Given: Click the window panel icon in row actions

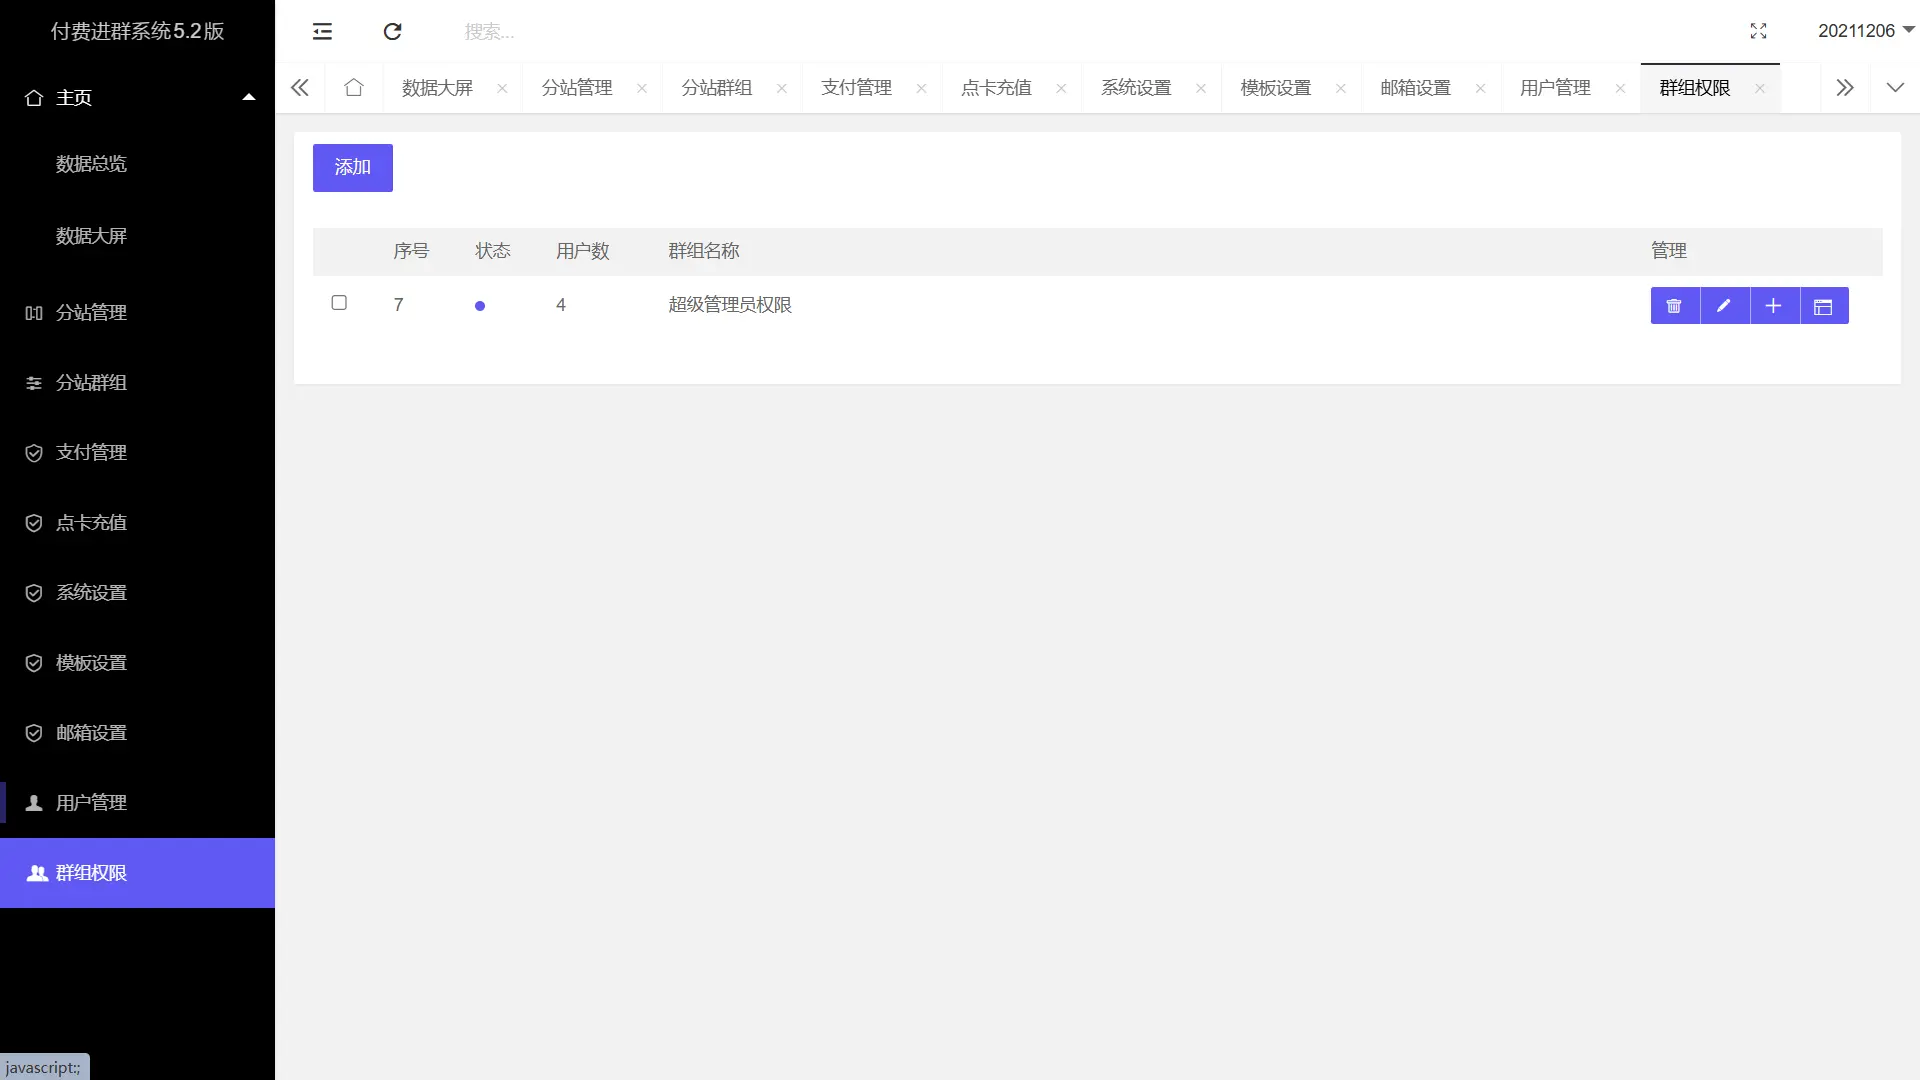Looking at the screenshot, I should coord(1823,306).
